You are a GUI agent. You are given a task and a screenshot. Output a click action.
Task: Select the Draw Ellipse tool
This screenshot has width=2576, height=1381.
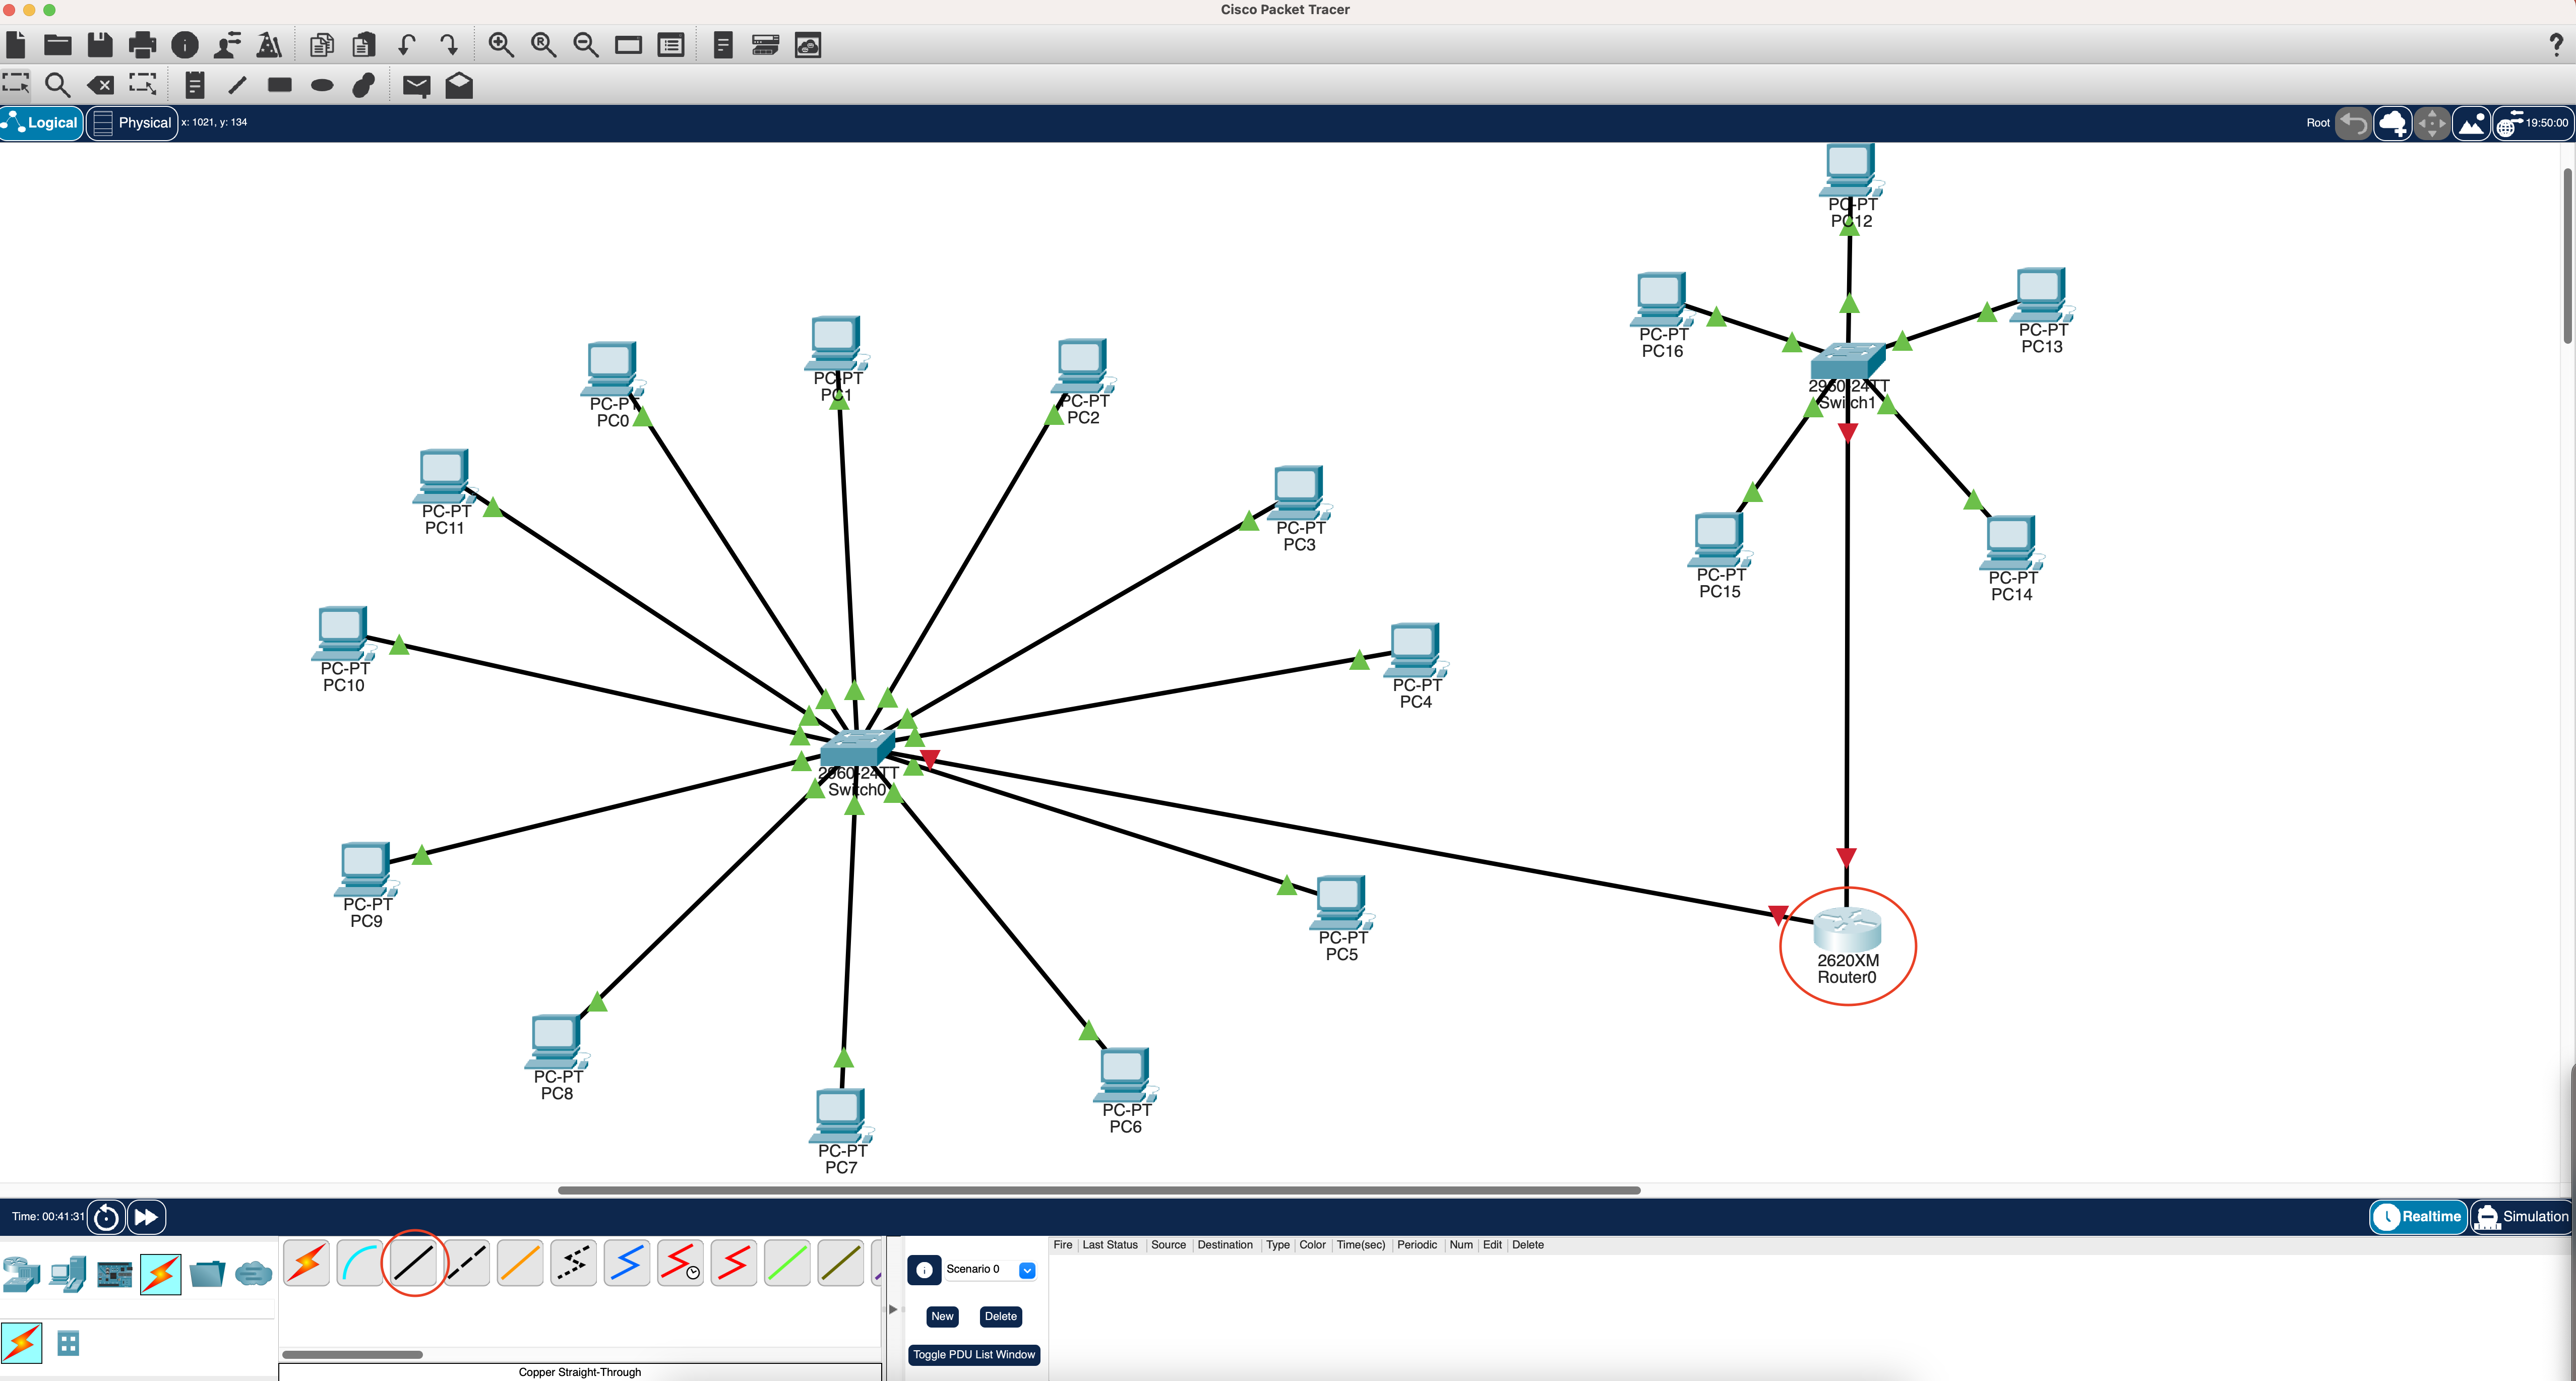click(x=322, y=85)
